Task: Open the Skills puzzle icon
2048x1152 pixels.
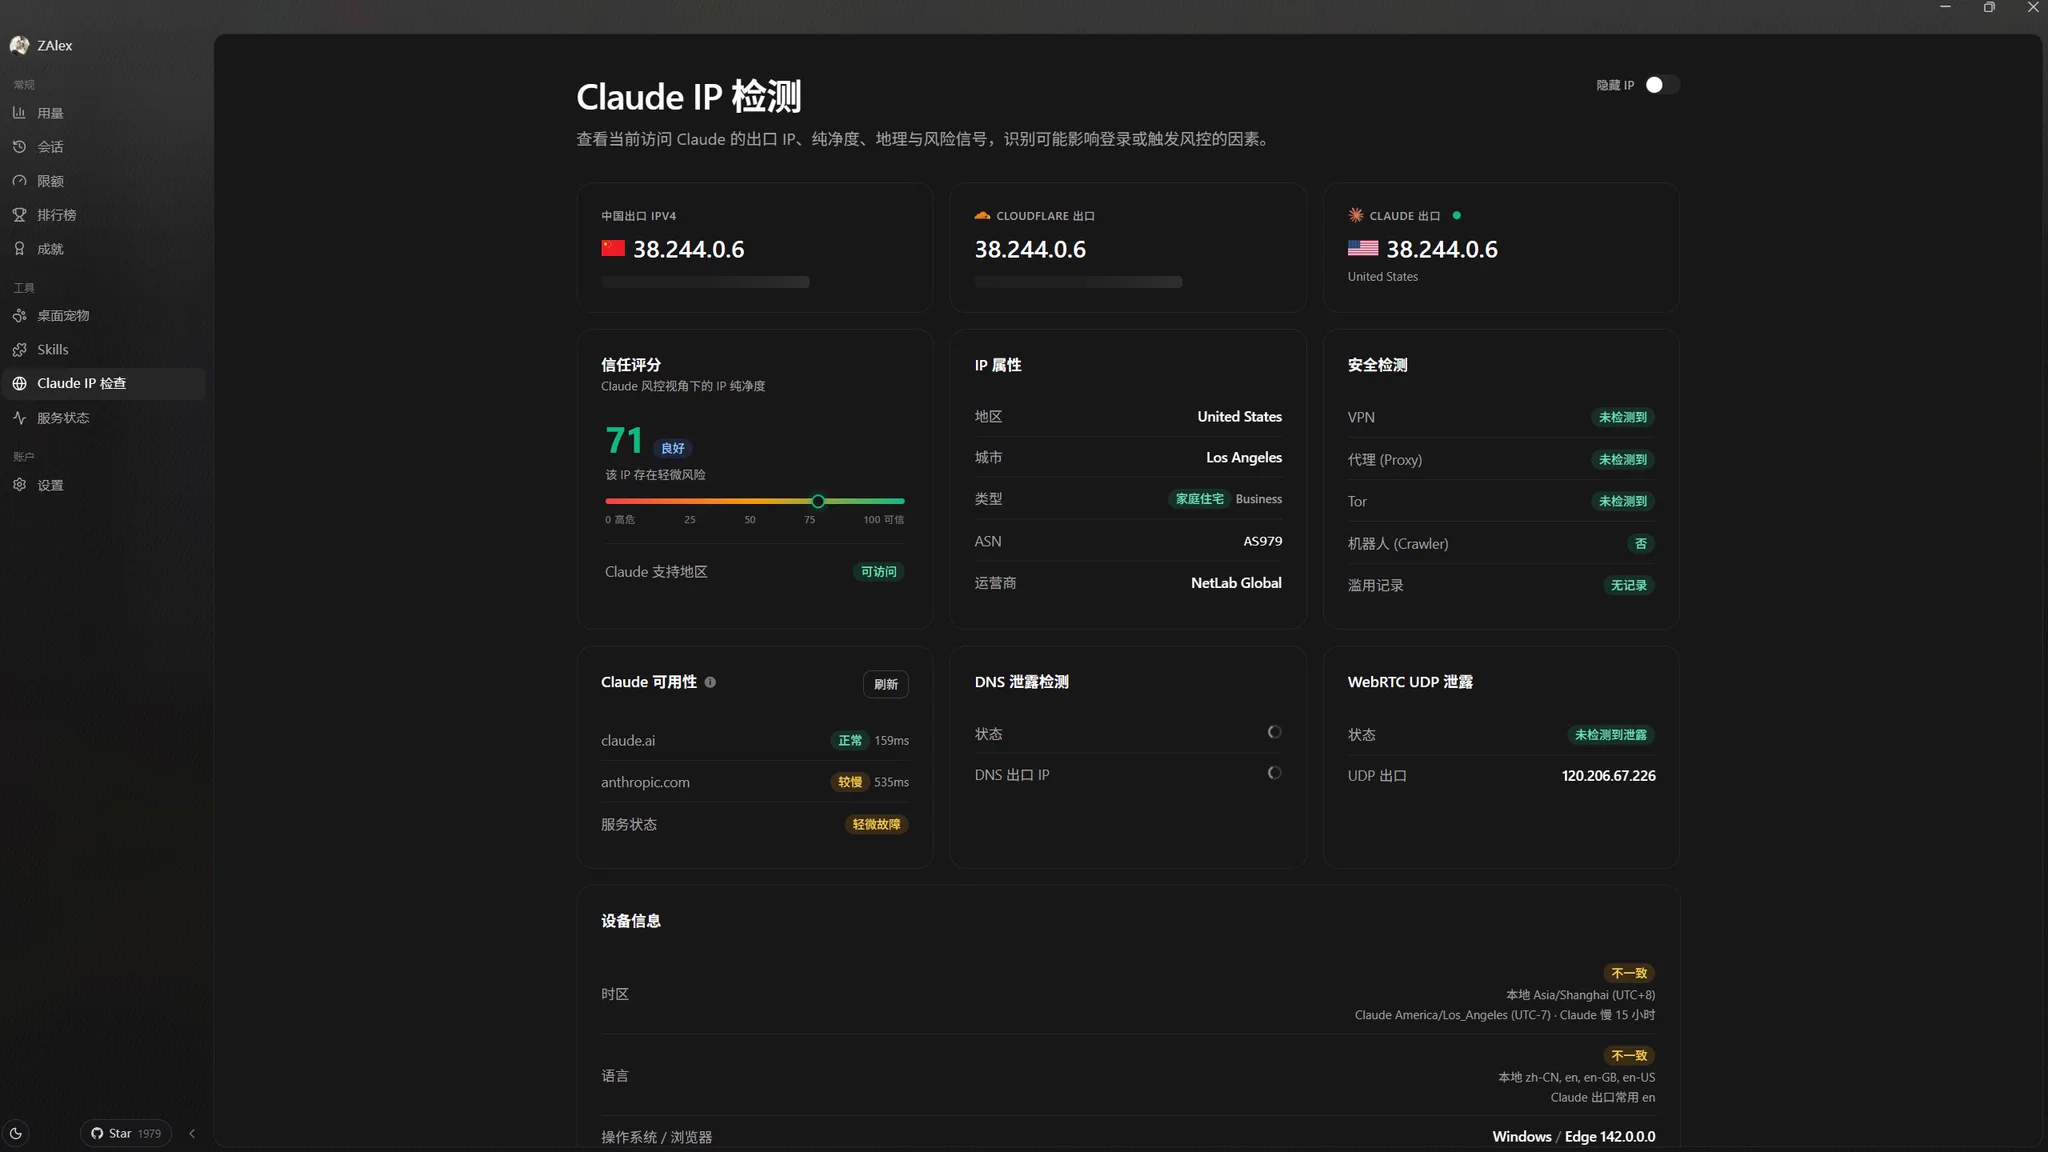Action: 19,350
